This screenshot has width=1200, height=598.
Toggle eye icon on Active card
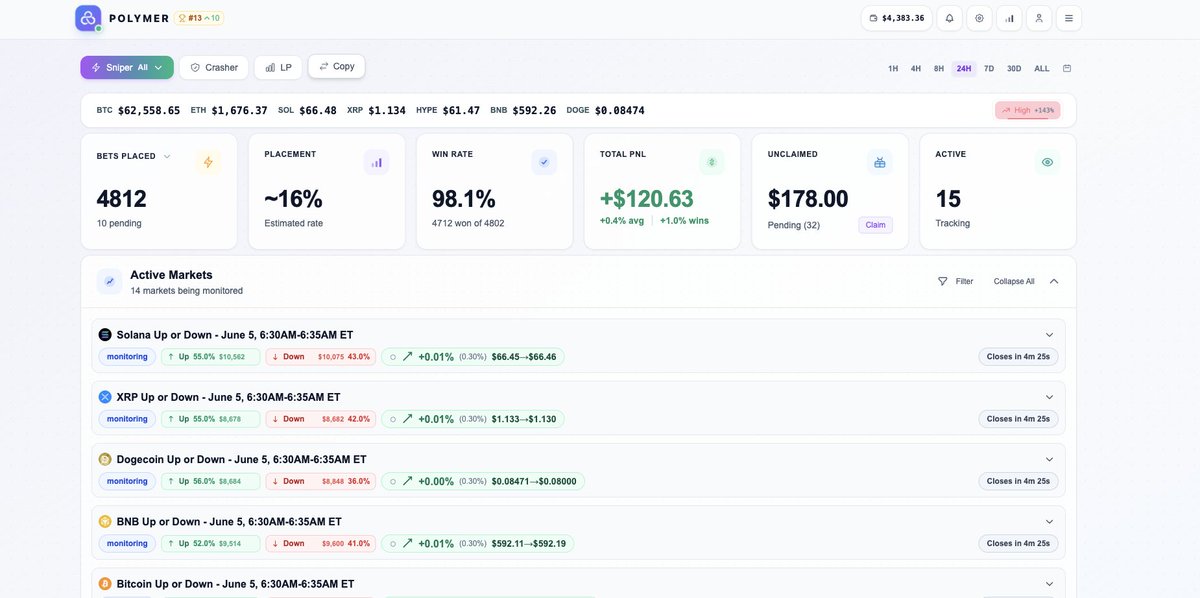[x=1048, y=162]
